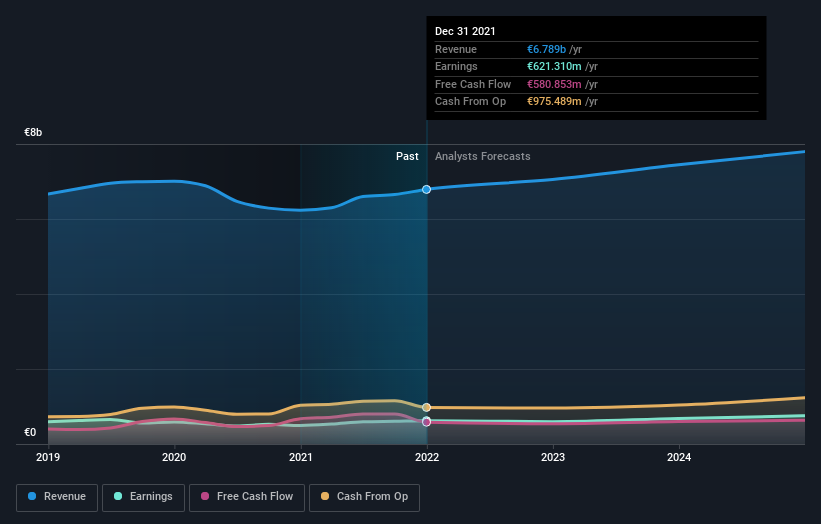Click the Earnings label in tooltip
The width and height of the screenshot is (821, 524).
coord(456,66)
